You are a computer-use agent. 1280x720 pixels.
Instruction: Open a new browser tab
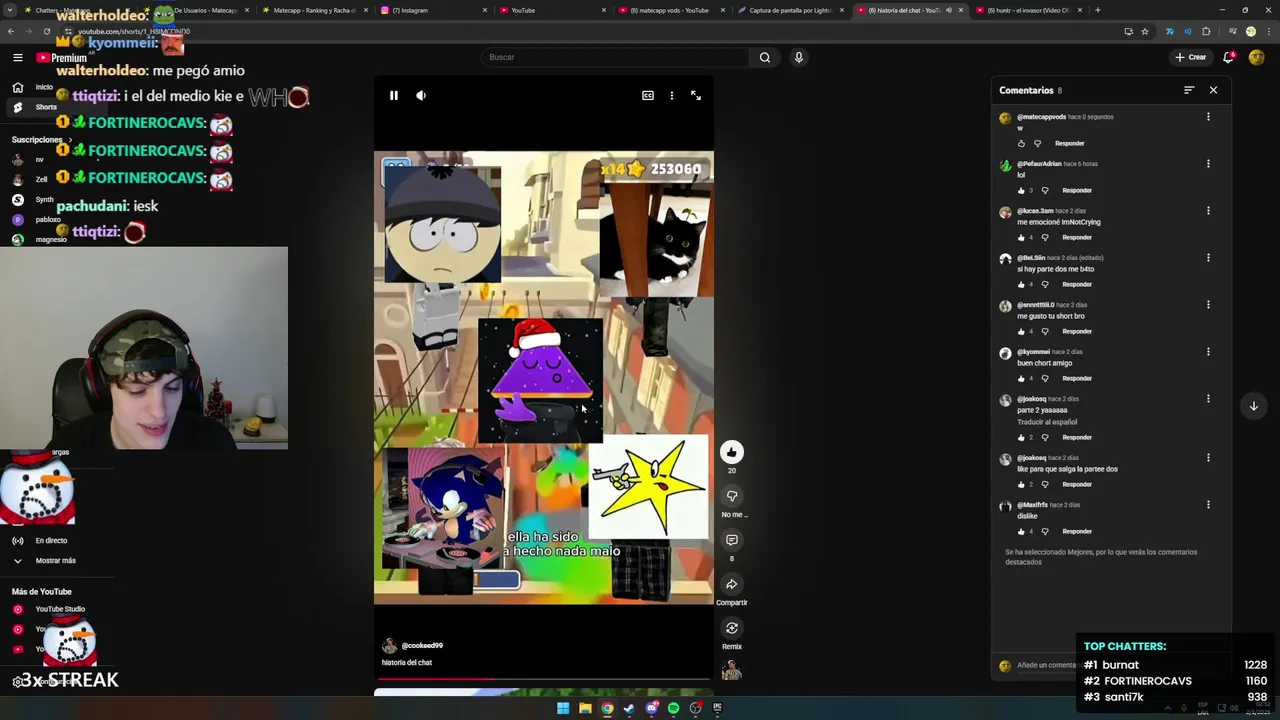pyautogui.click(x=1097, y=10)
